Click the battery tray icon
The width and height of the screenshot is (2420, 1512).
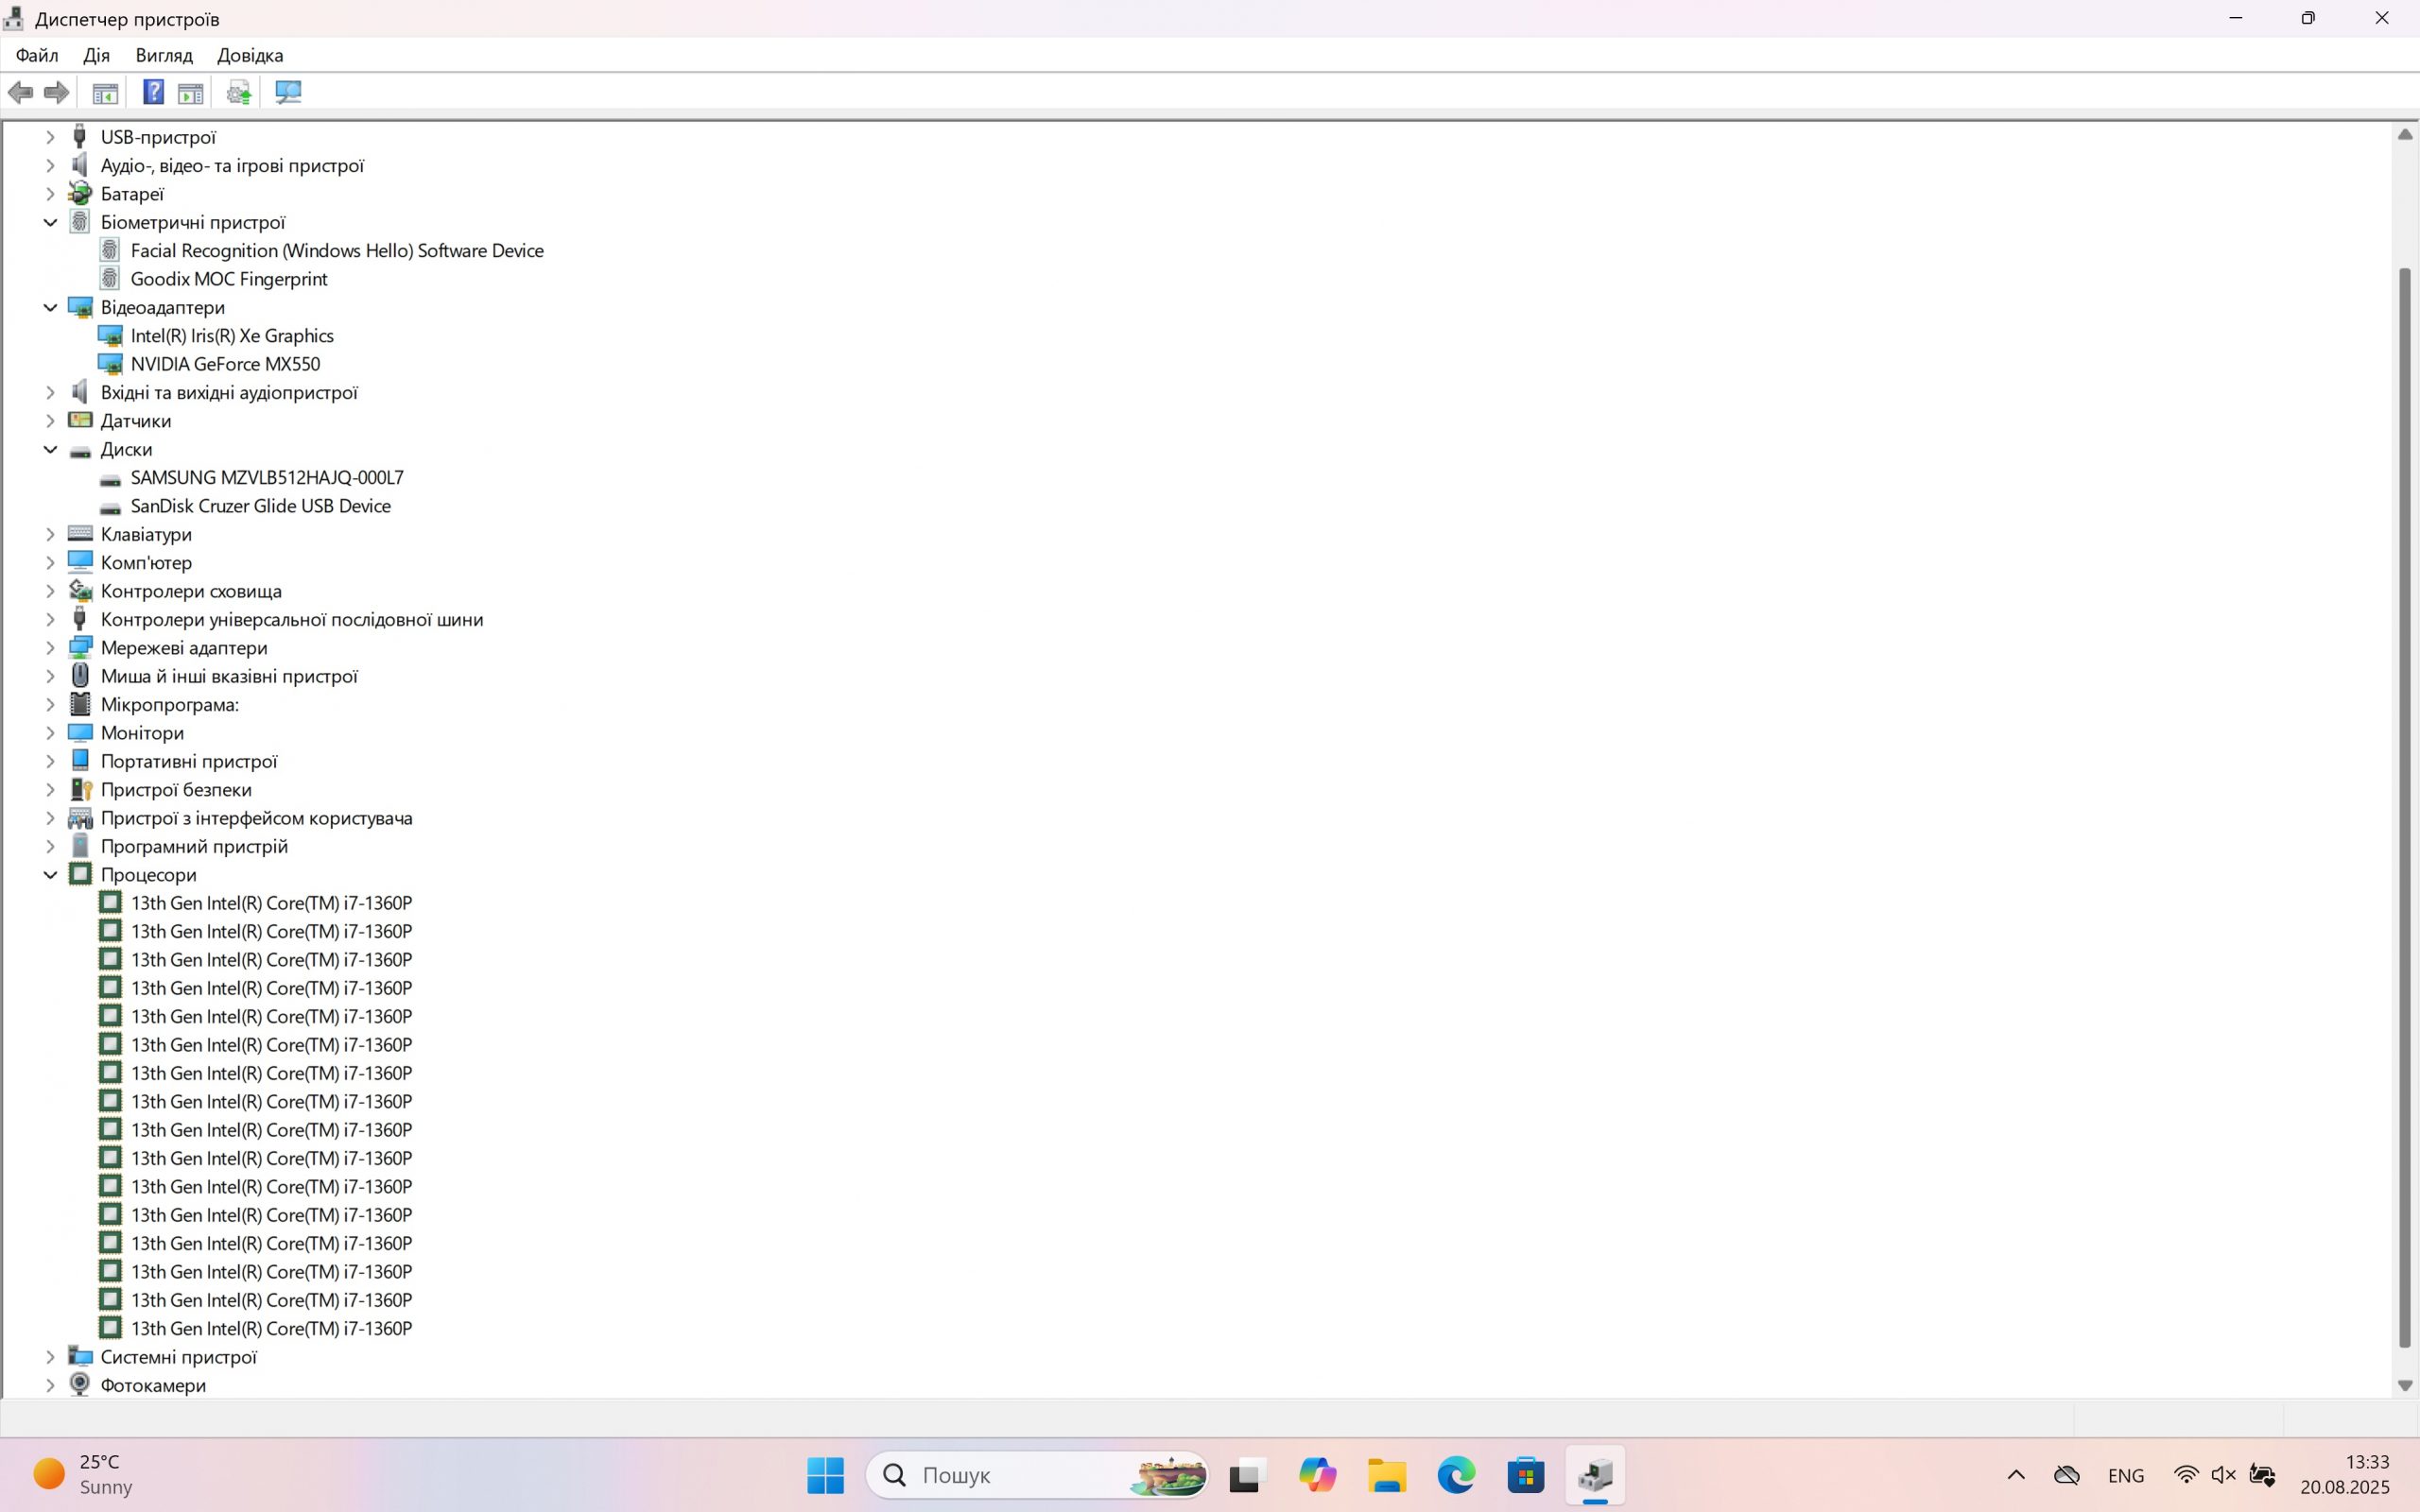pos(2262,1475)
